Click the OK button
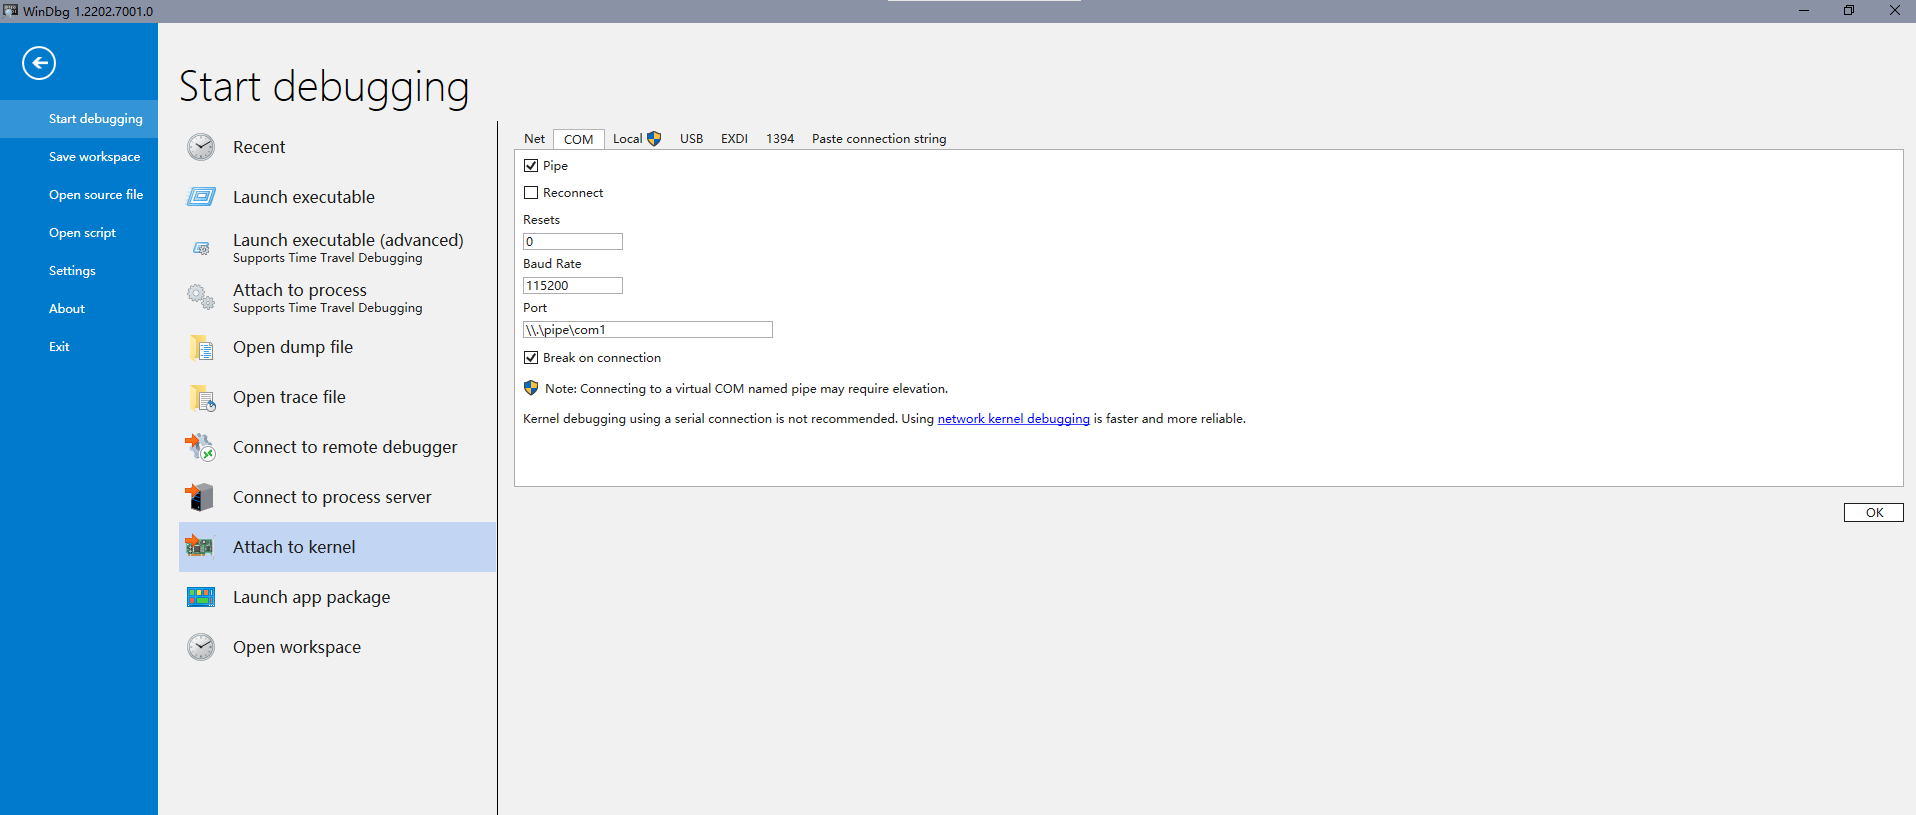The height and width of the screenshot is (815, 1916). pos(1873,512)
